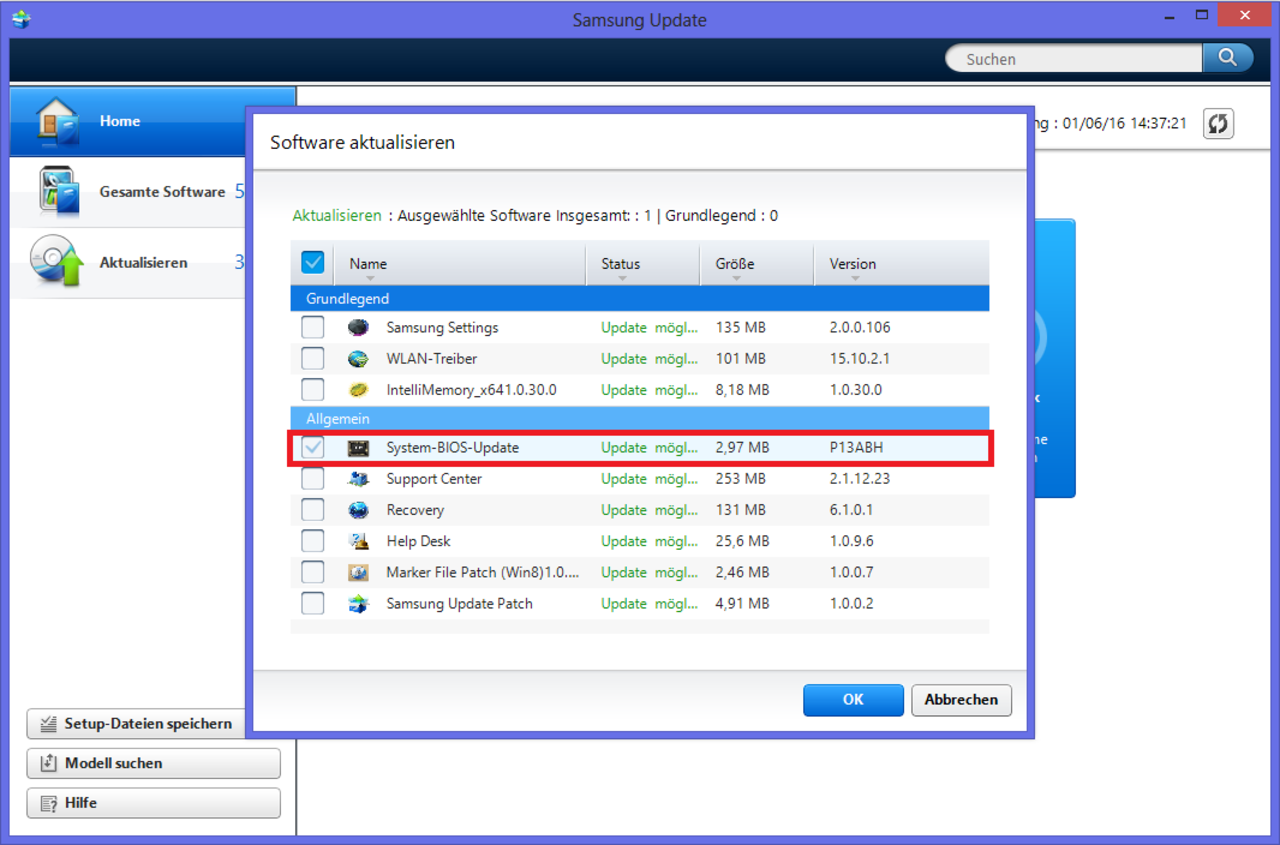Click the IntelliMemory row icon
Screen dimensions: 1280x845
[358, 390]
